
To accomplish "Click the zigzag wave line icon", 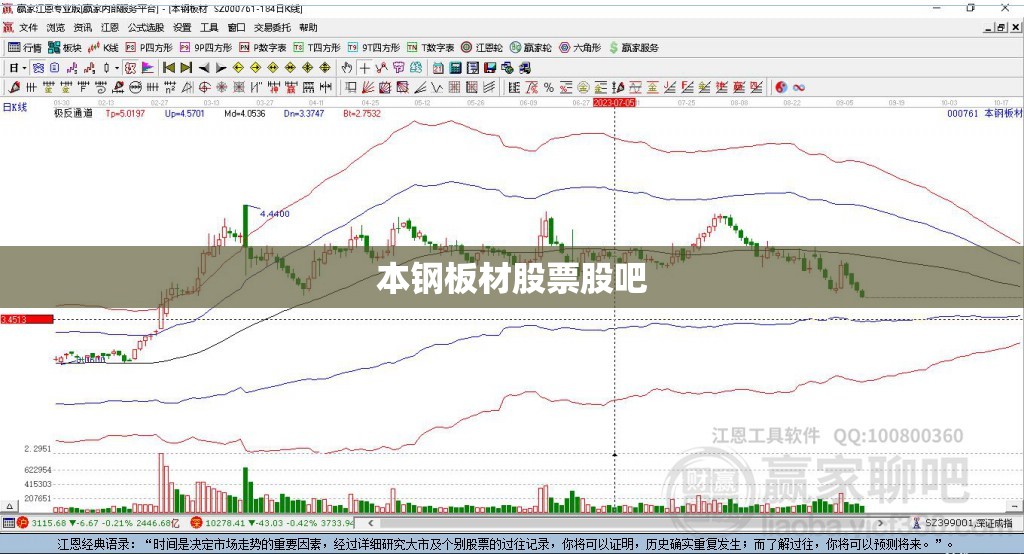I will pyautogui.click(x=437, y=88).
